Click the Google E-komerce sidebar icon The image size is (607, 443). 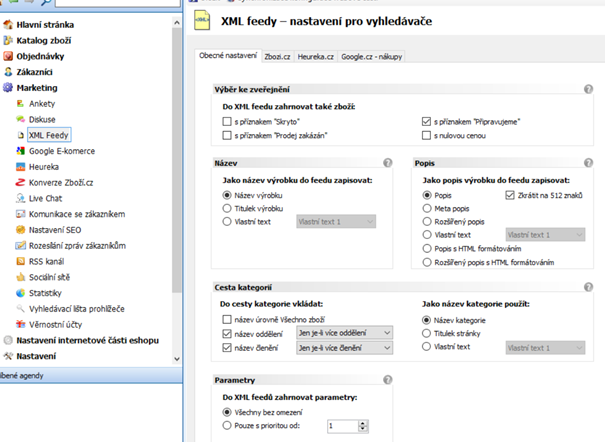coord(20,151)
